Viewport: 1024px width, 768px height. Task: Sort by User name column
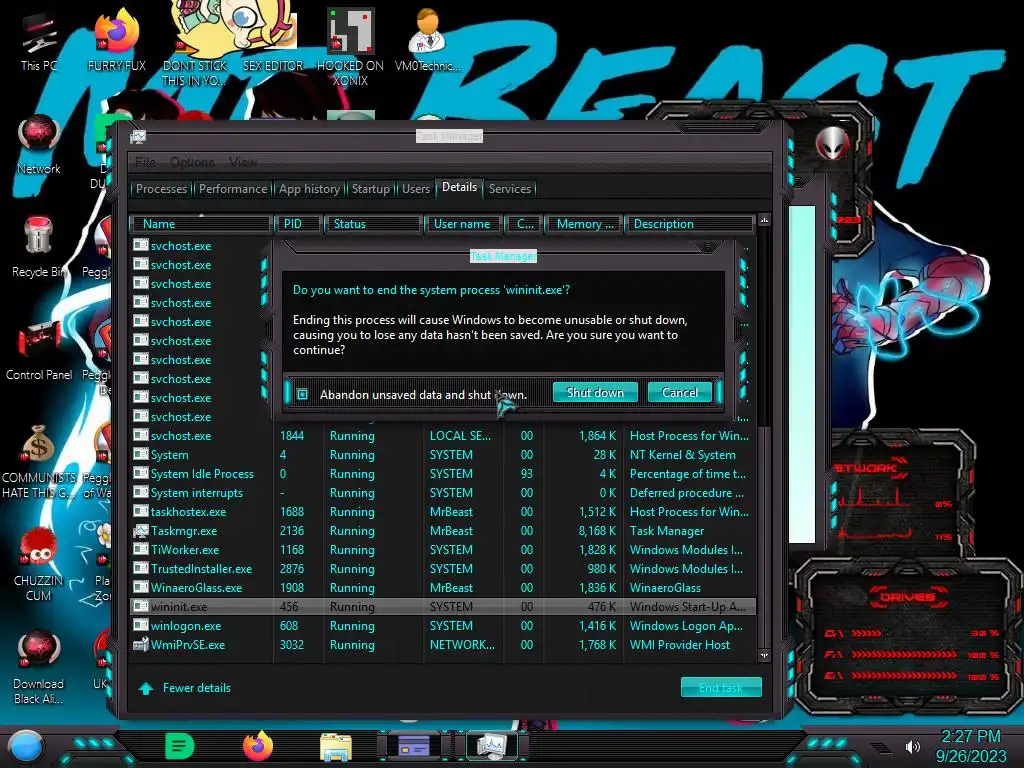point(462,224)
